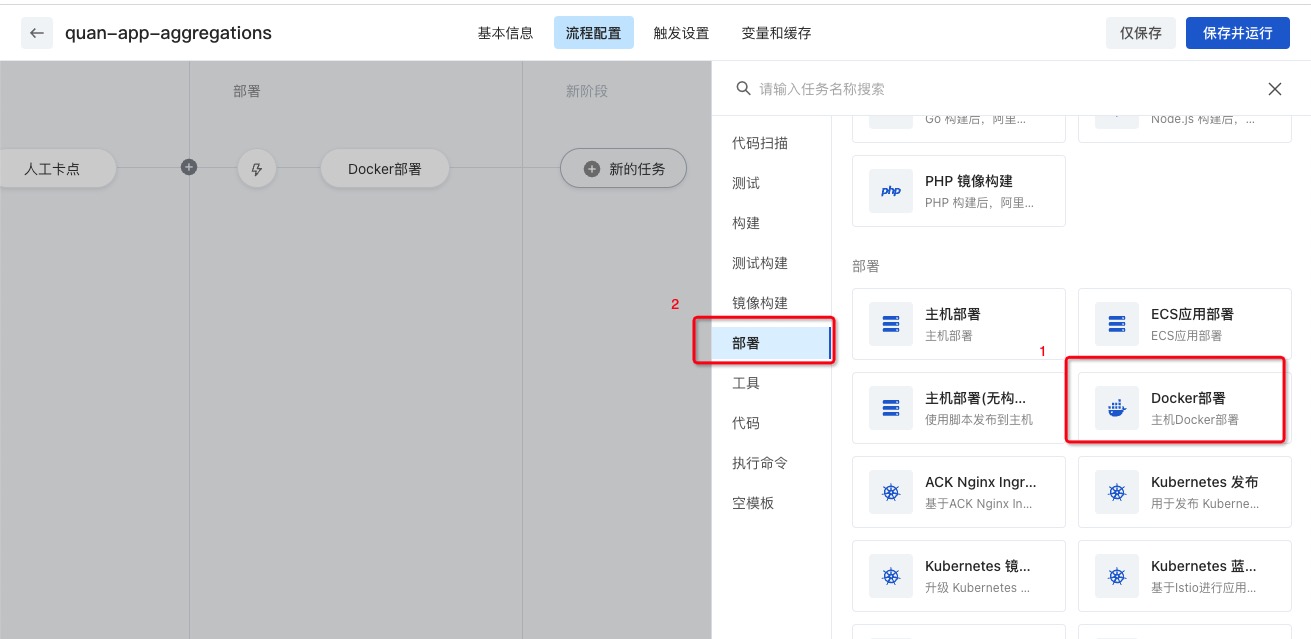
Task: Choose the 主机部署 task title
Action: tap(953, 315)
